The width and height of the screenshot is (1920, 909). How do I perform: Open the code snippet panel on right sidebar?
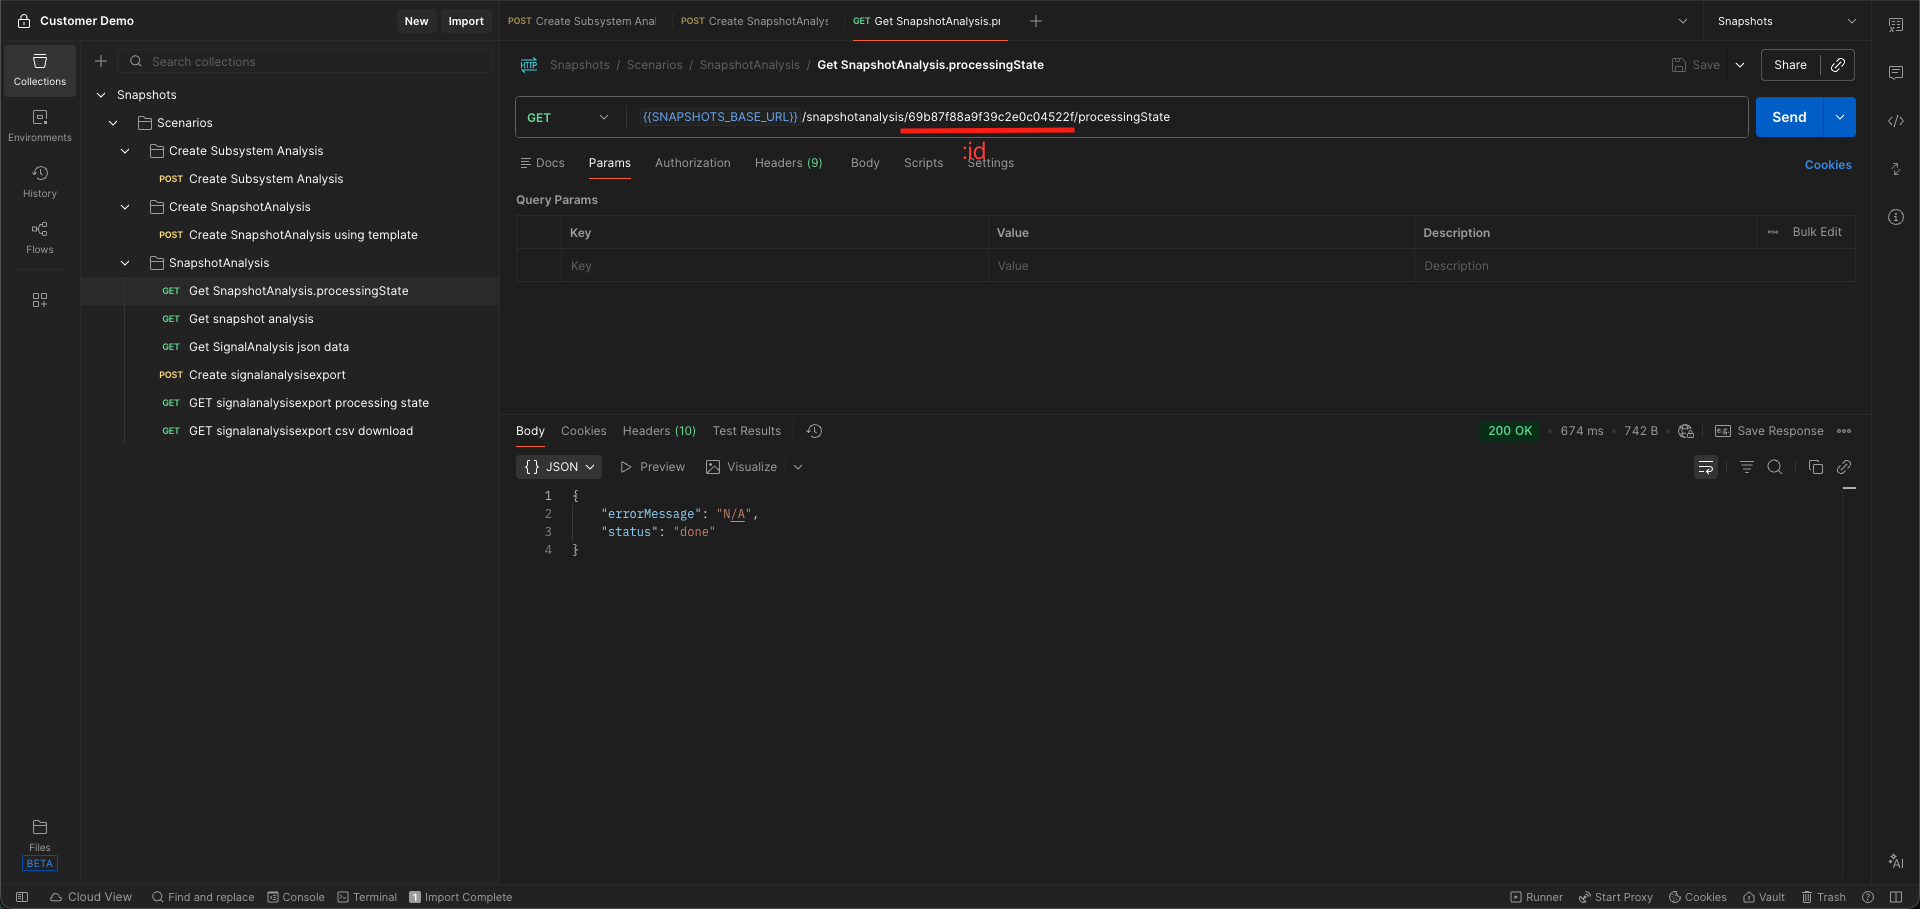point(1895,121)
